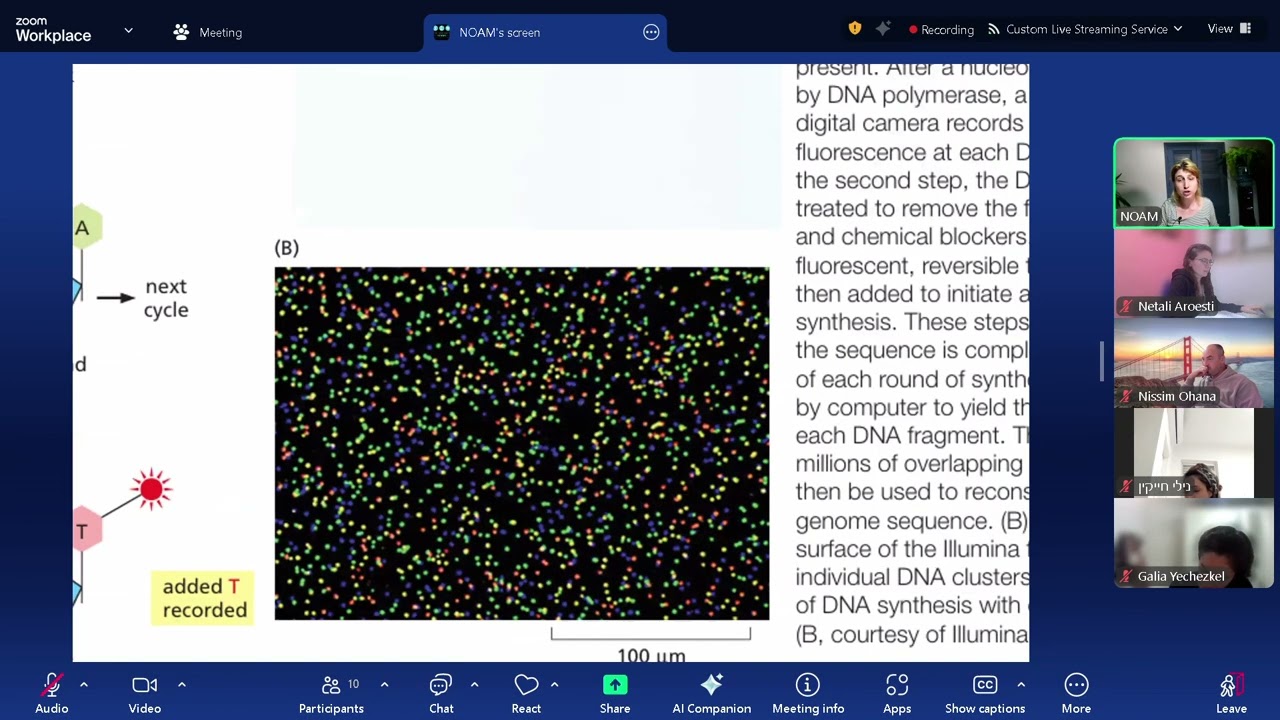Select Nissim Ohana video thumbnail

click(x=1194, y=363)
